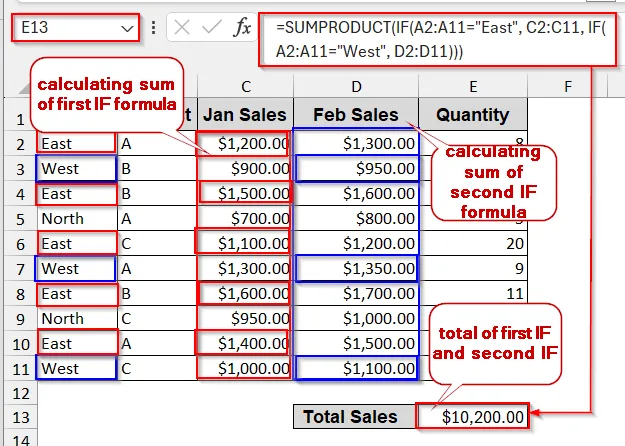This screenshot has height=446, width=625.
Task: Click the formula bar resize dots handle
Action: pos(153,28)
